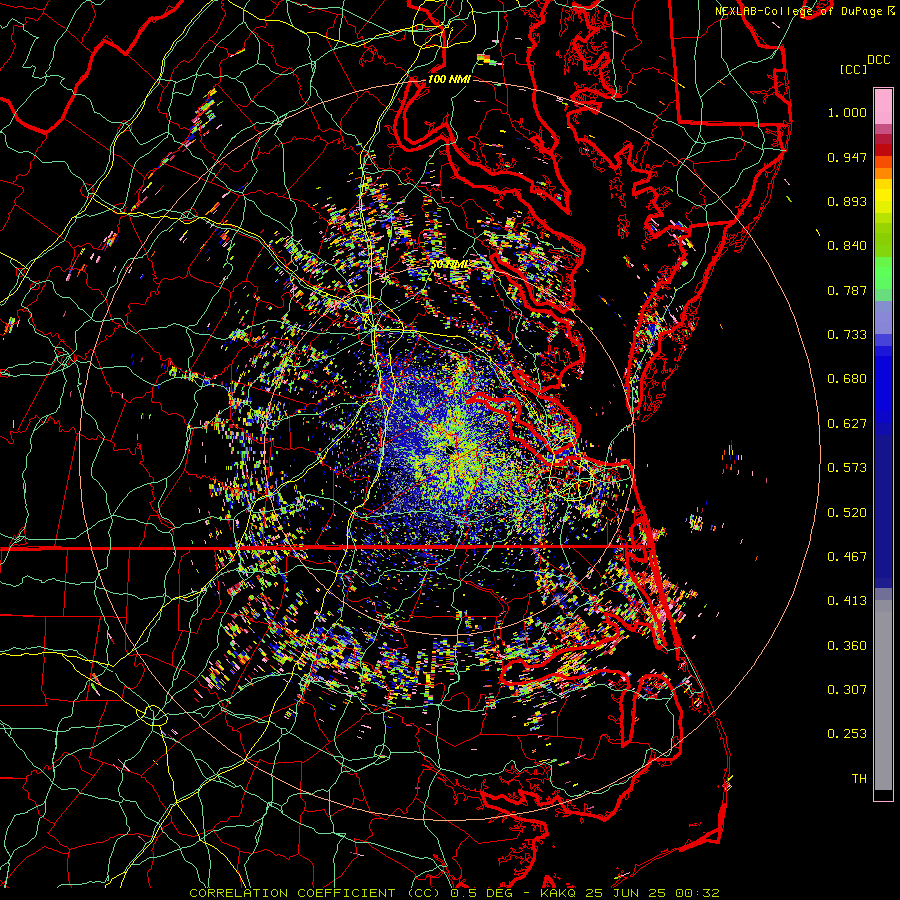Select the 0.520 scale value
Image resolution: width=900 pixels, height=900 pixels.
point(847,513)
